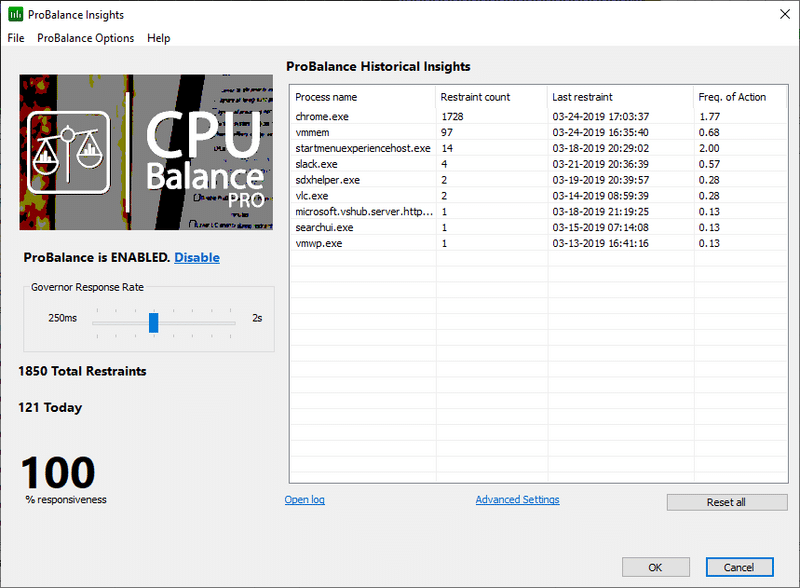Select the vlc.exe process entry
800x588 pixels.
[x=400, y=195]
